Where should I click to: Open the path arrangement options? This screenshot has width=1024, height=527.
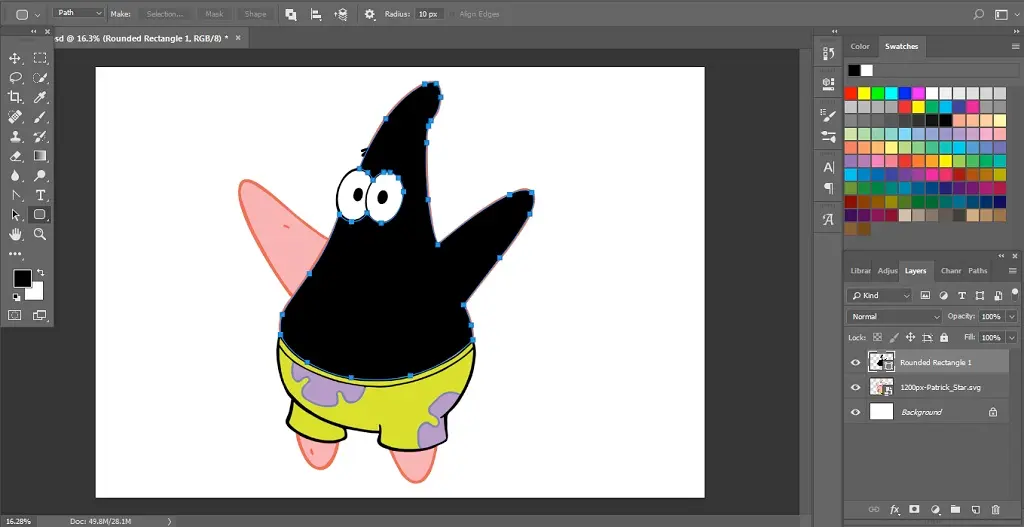point(340,14)
